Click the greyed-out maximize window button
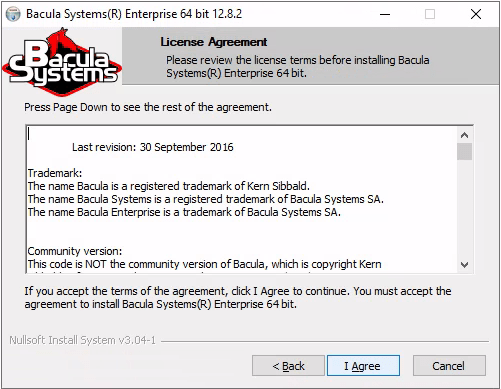Image resolution: width=501 pixels, height=389 pixels. [430, 14]
